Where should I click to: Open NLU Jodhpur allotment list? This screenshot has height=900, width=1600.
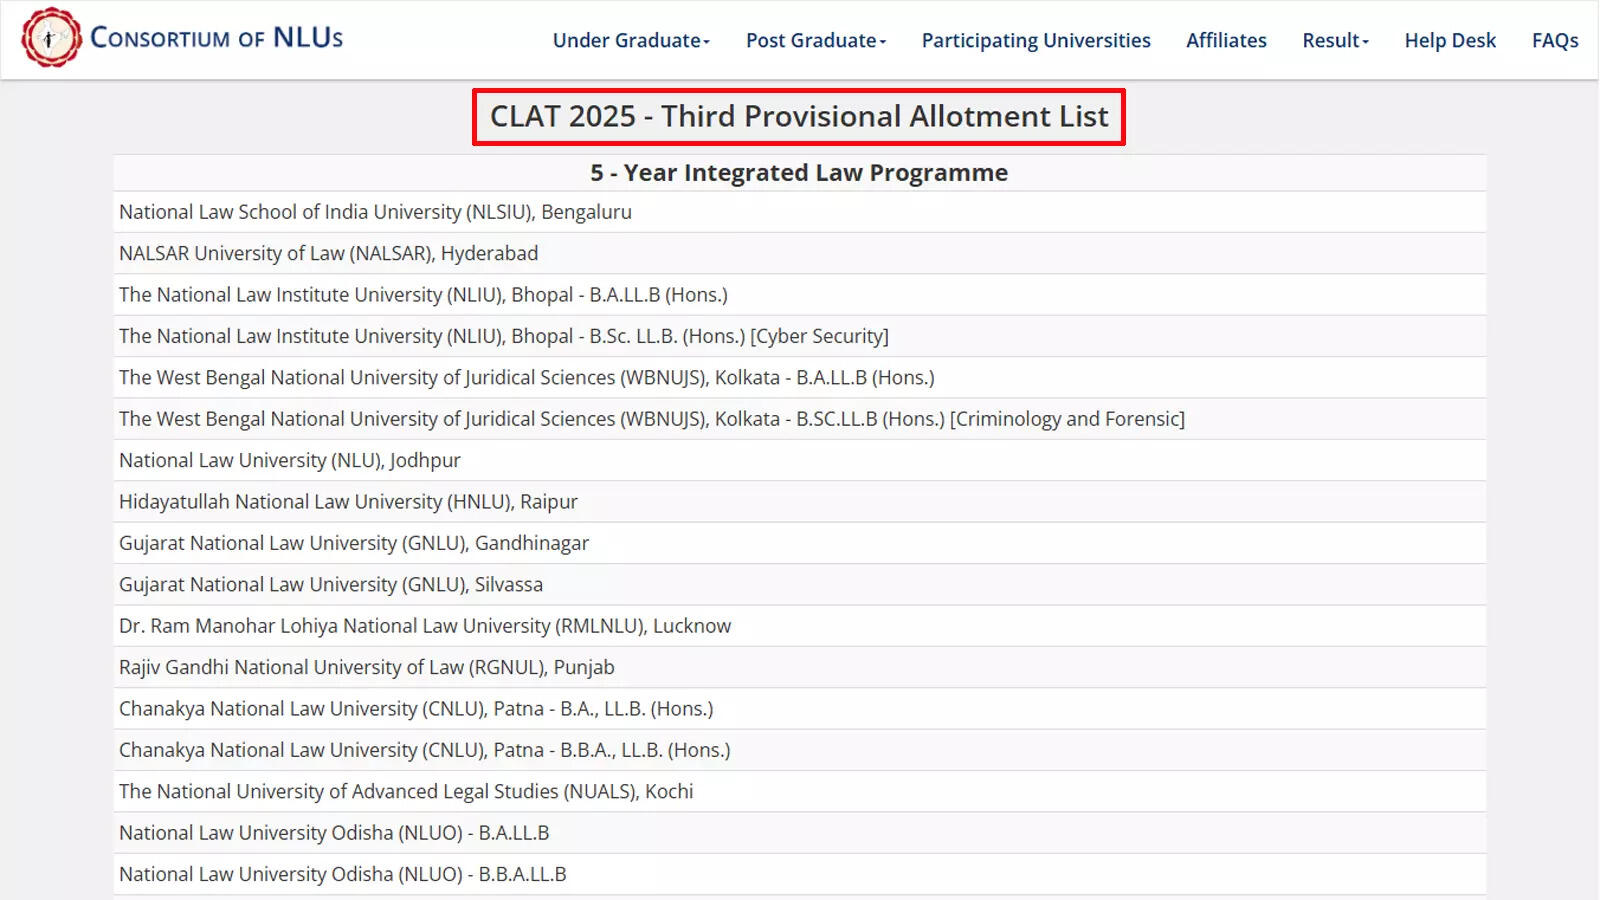point(289,461)
